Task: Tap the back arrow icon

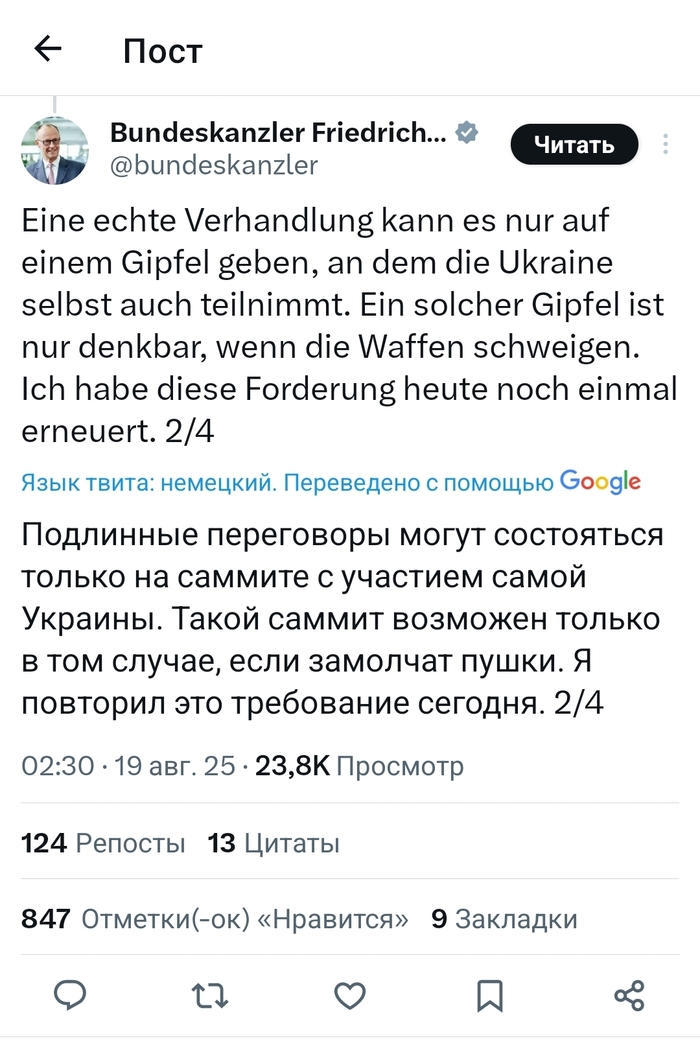Action: [48, 49]
